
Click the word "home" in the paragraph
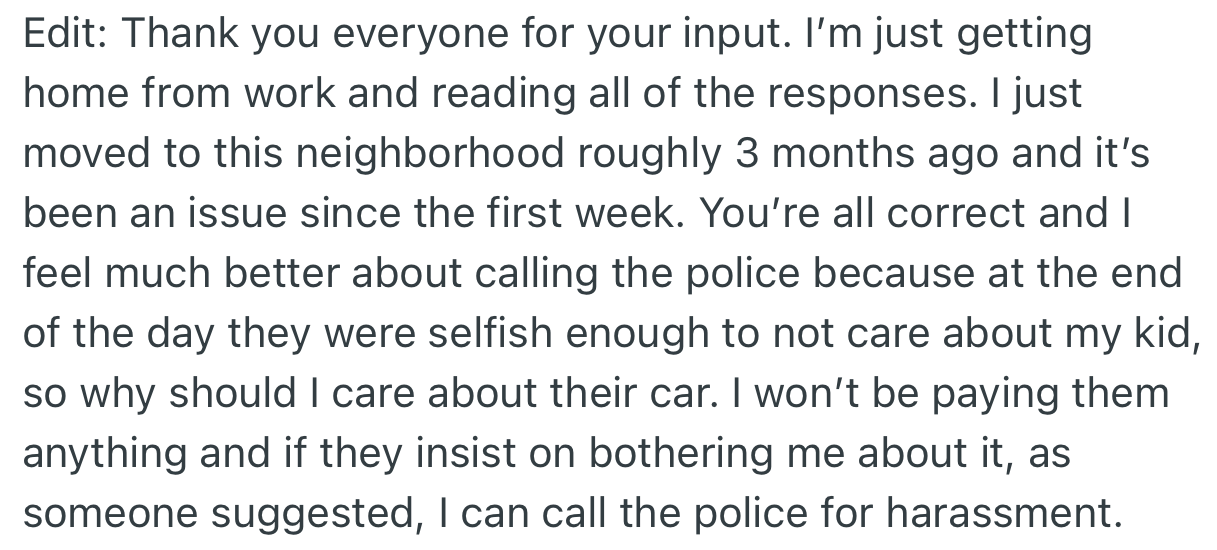point(74,93)
